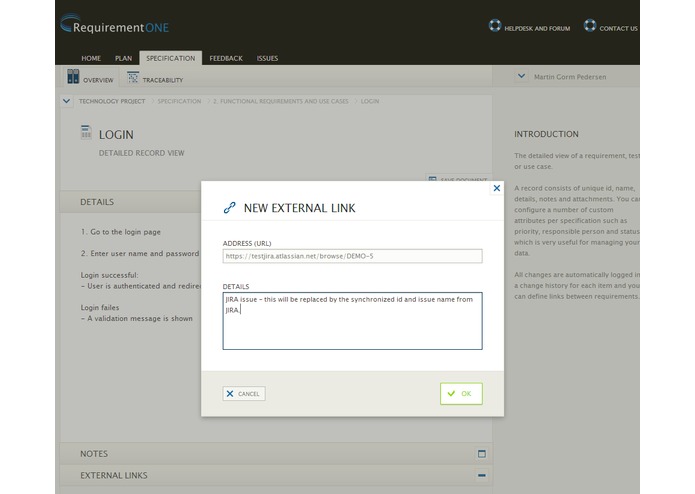
Task: Open the Feedback tab
Action: point(226,58)
